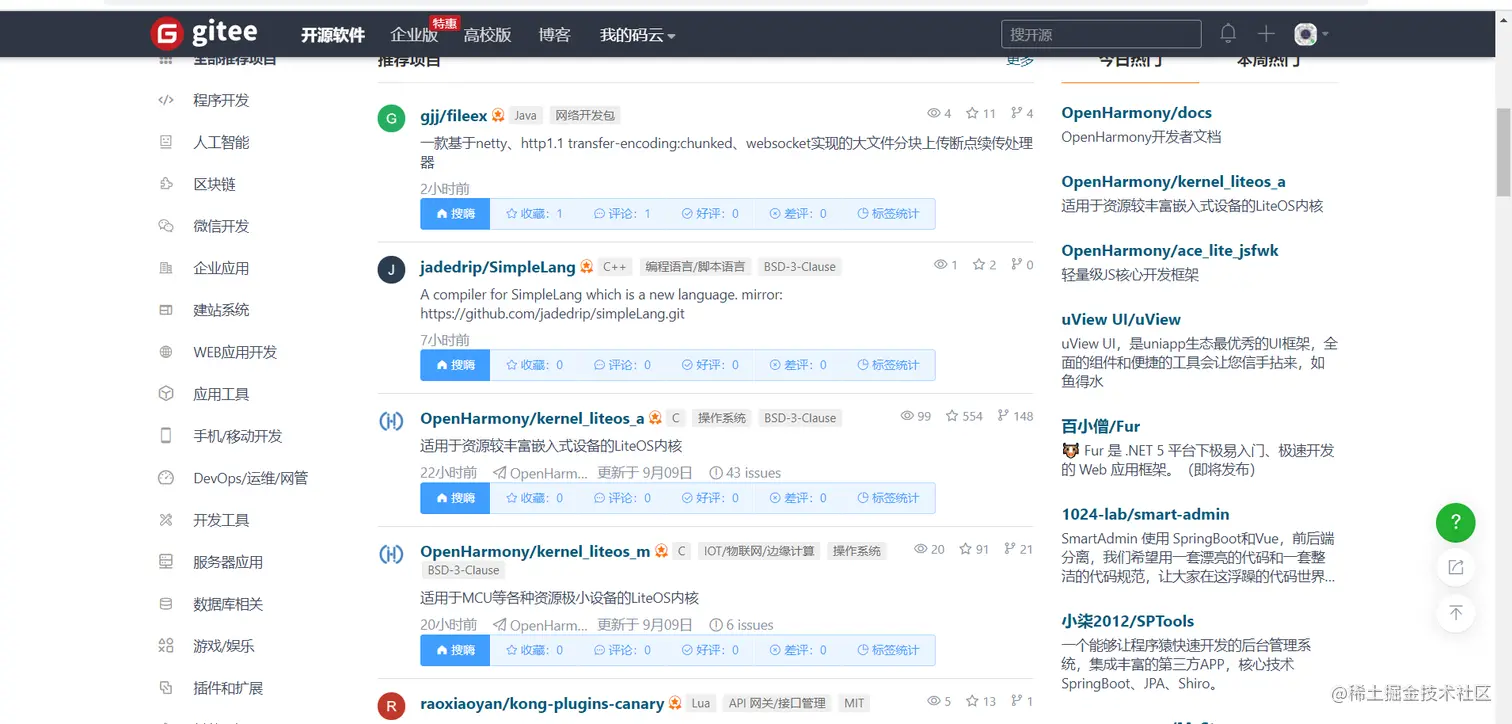The image size is (1512, 724).
Task: Click the 开发工具 tools icon
Action: click(166, 520)
